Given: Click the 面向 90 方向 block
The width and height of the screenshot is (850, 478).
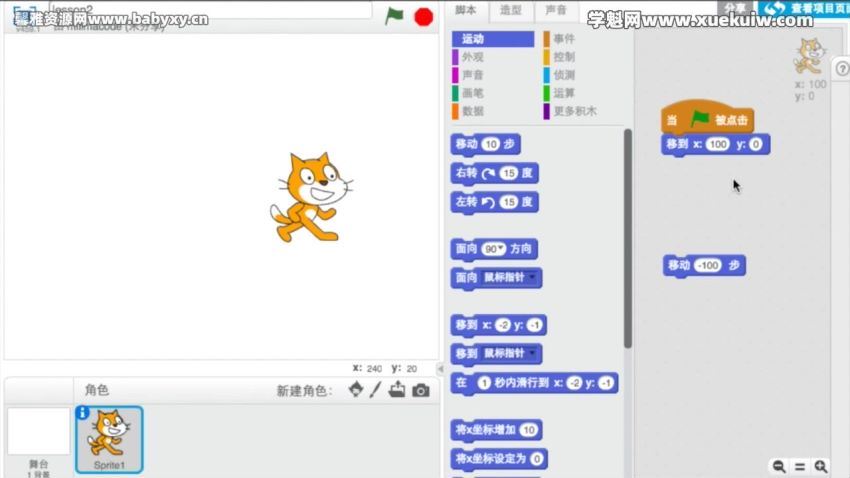Looking at the screenshot, I should point(494,249).
